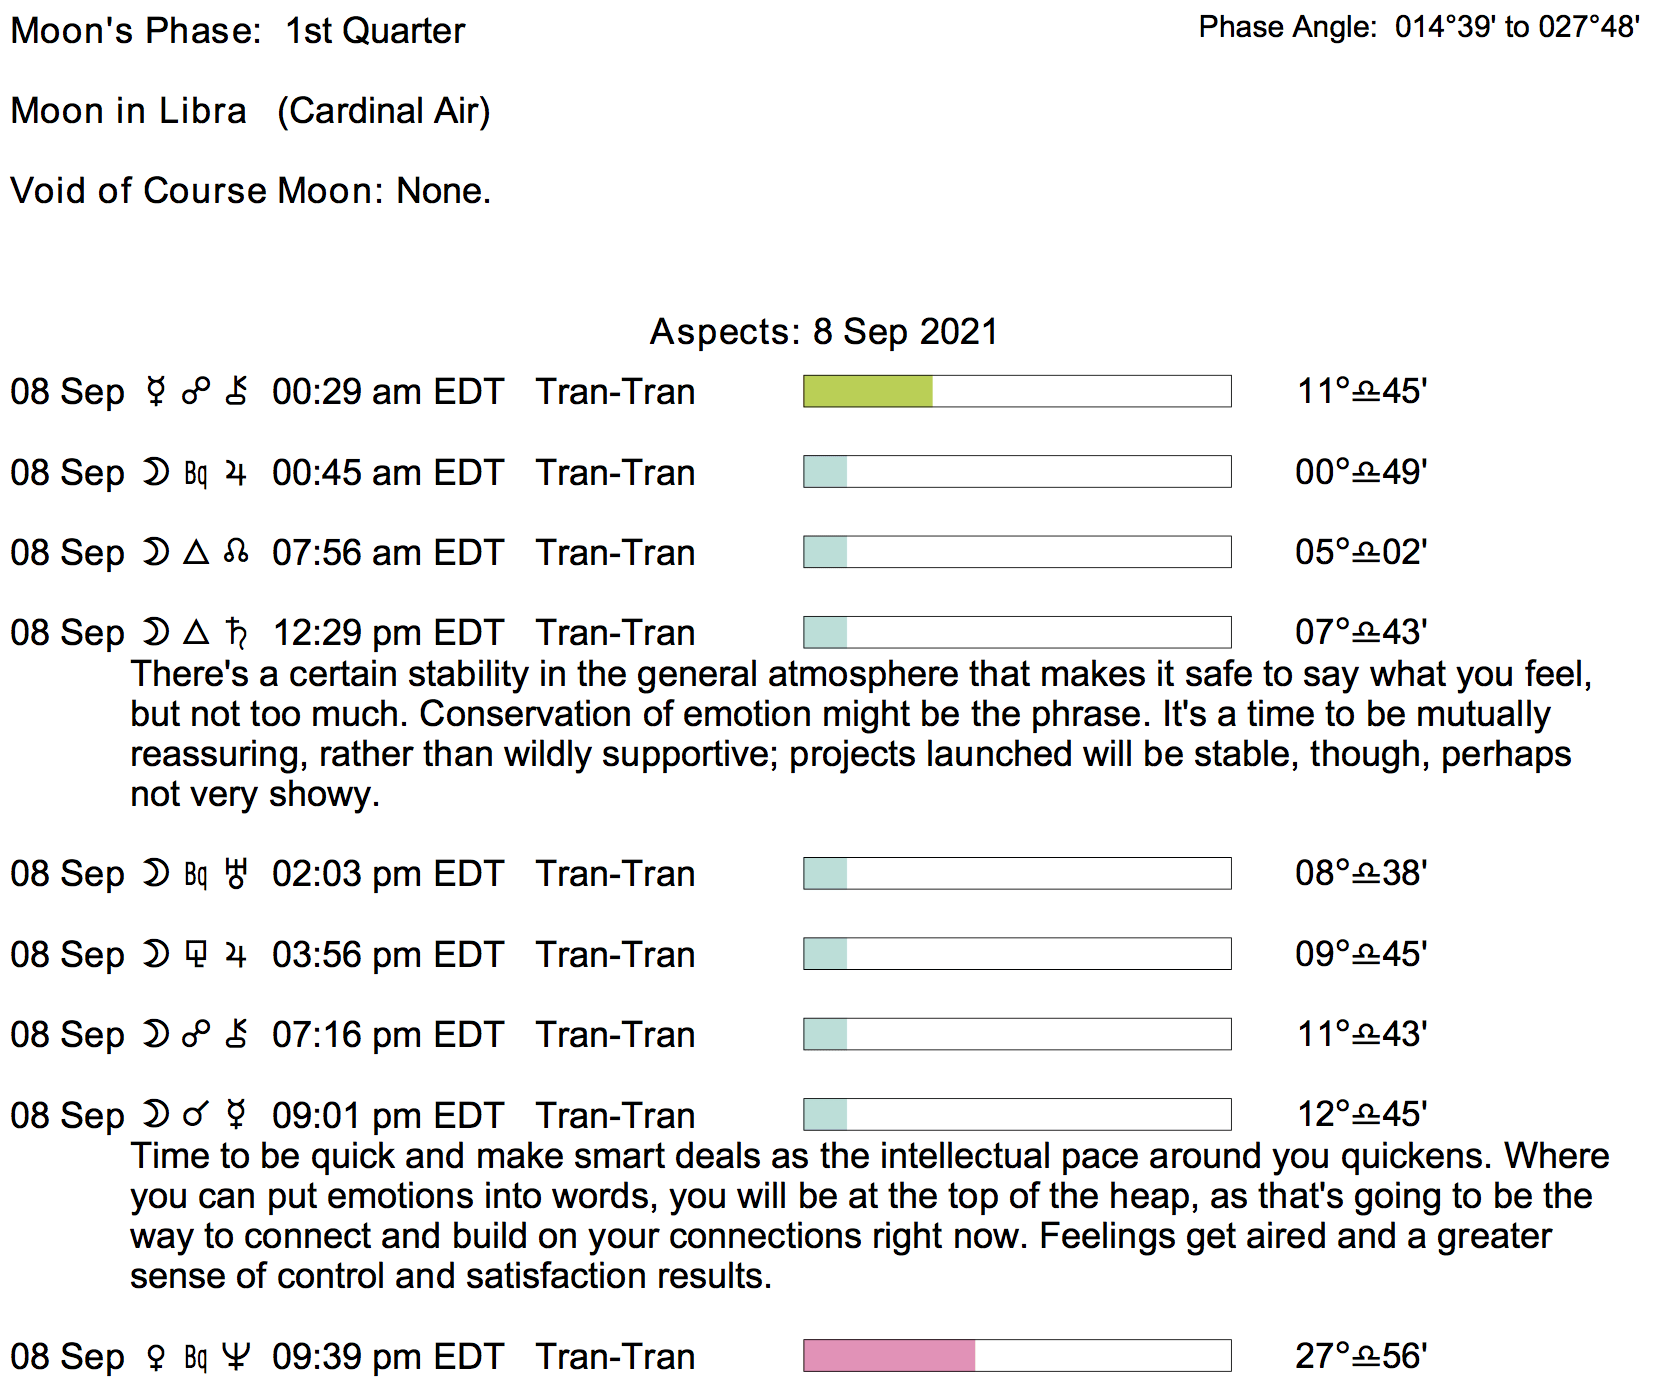Click the Chiron glyph in the 07:16 pm aspect

tap(236, 1035)
